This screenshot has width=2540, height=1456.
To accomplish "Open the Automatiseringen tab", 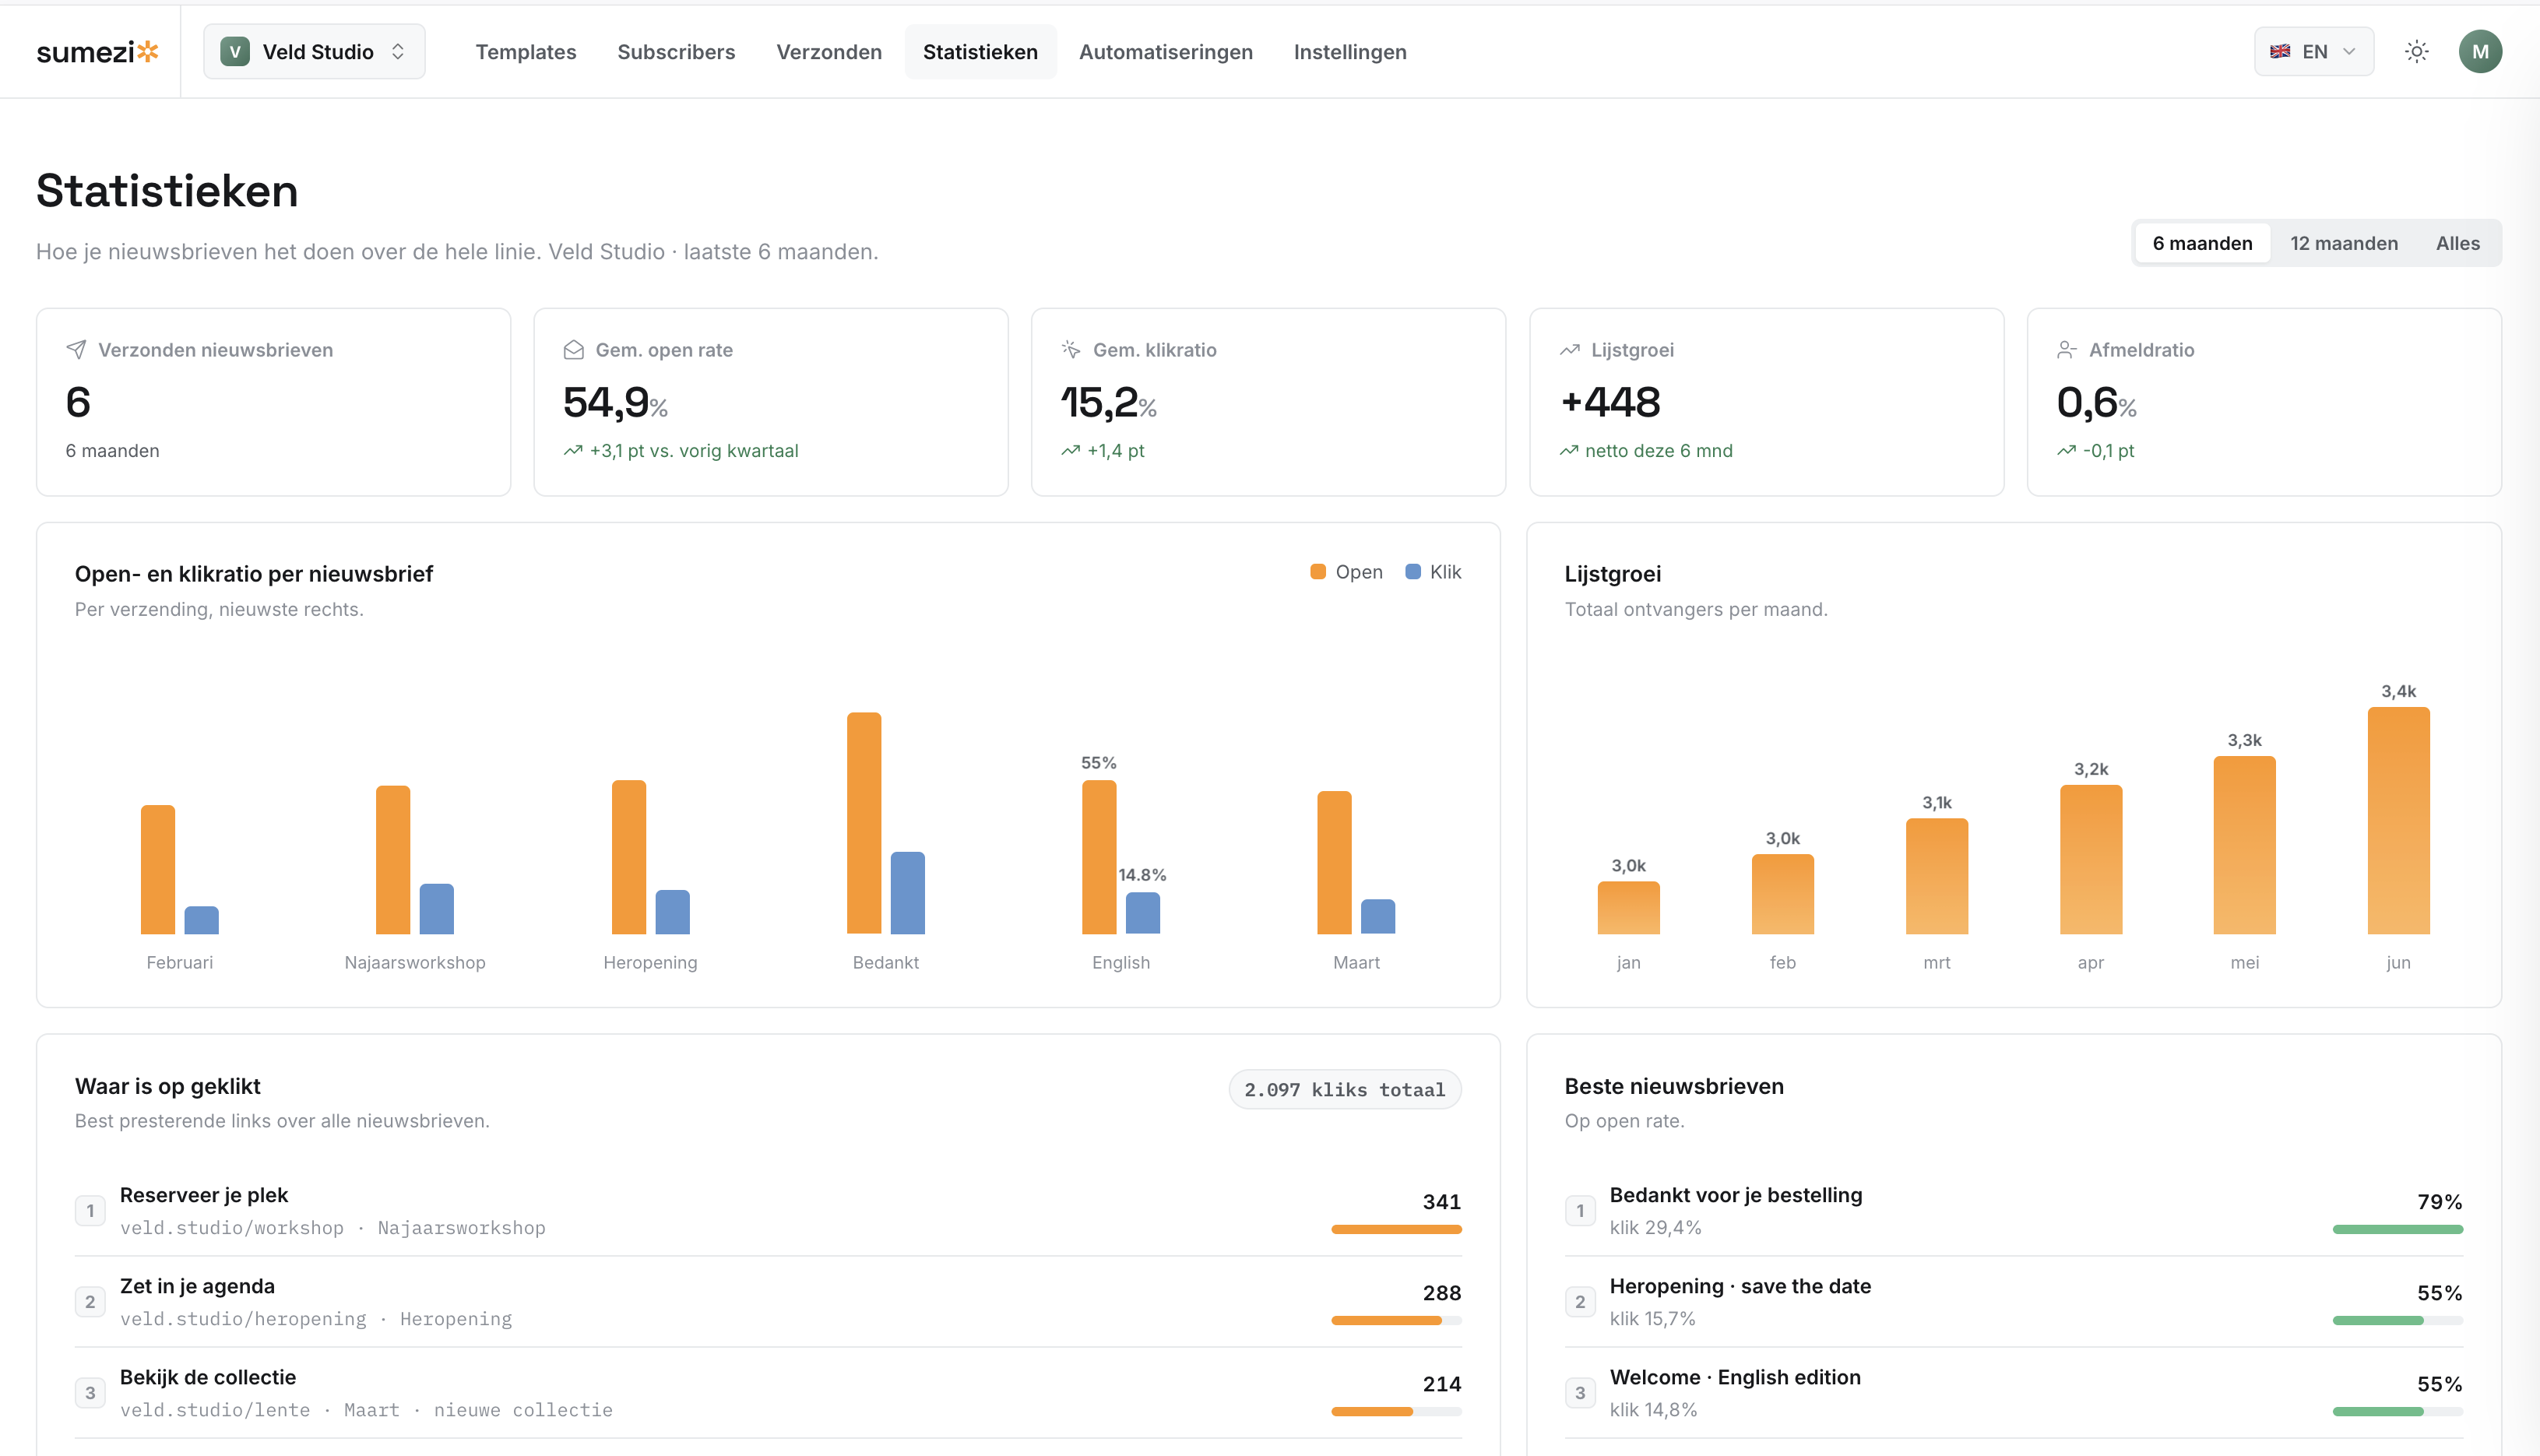I will point(1166,52).
